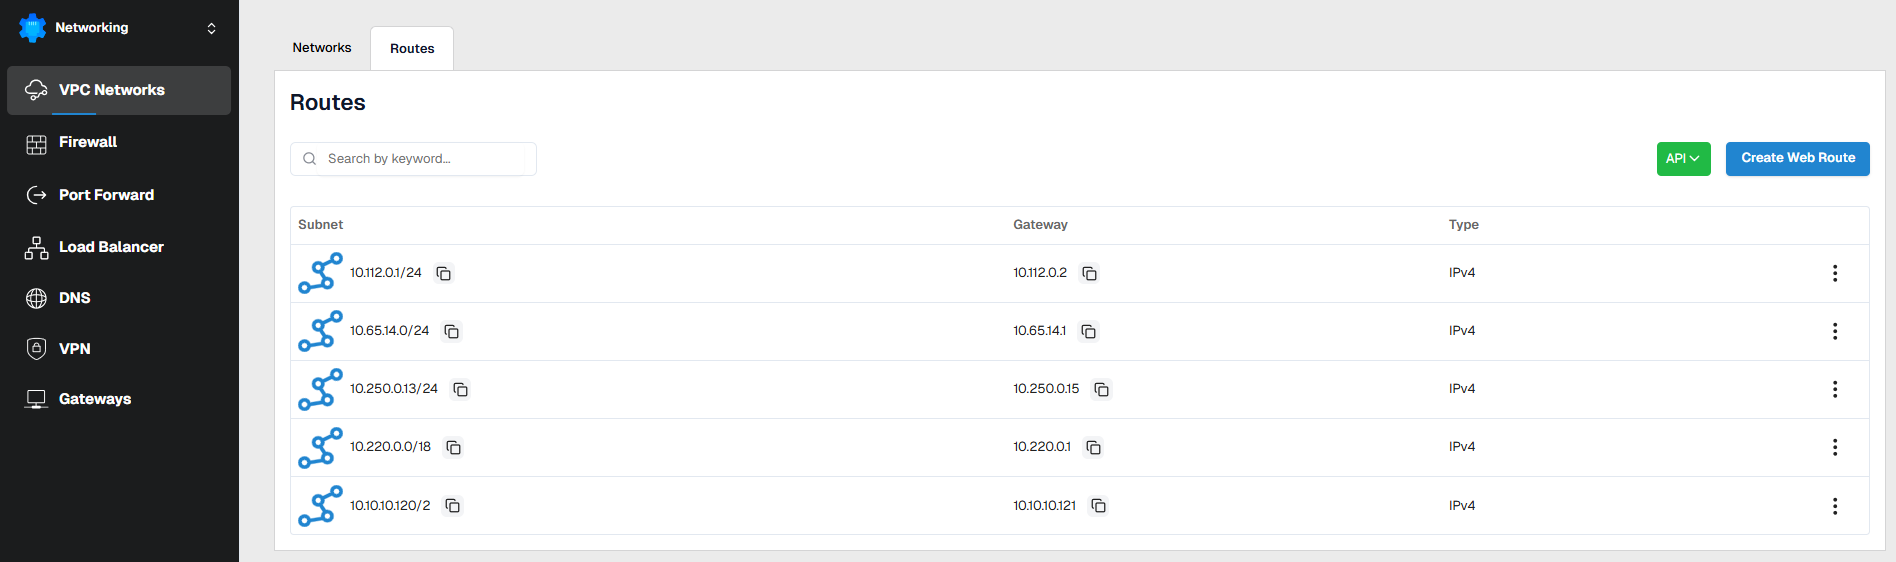Screen dimensions: 1896x562
Task: Click Create Web Route button
Action: click(1797, 158)
